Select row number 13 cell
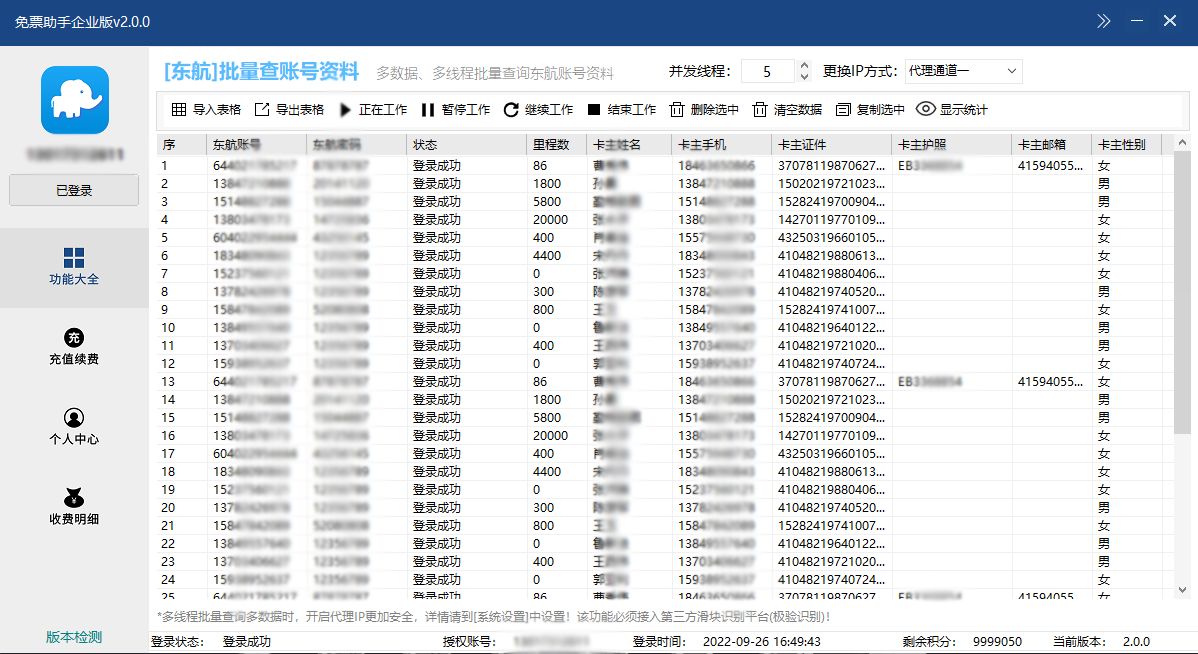The height and width of the screenshot is (654, 1198). pos(168,382)
